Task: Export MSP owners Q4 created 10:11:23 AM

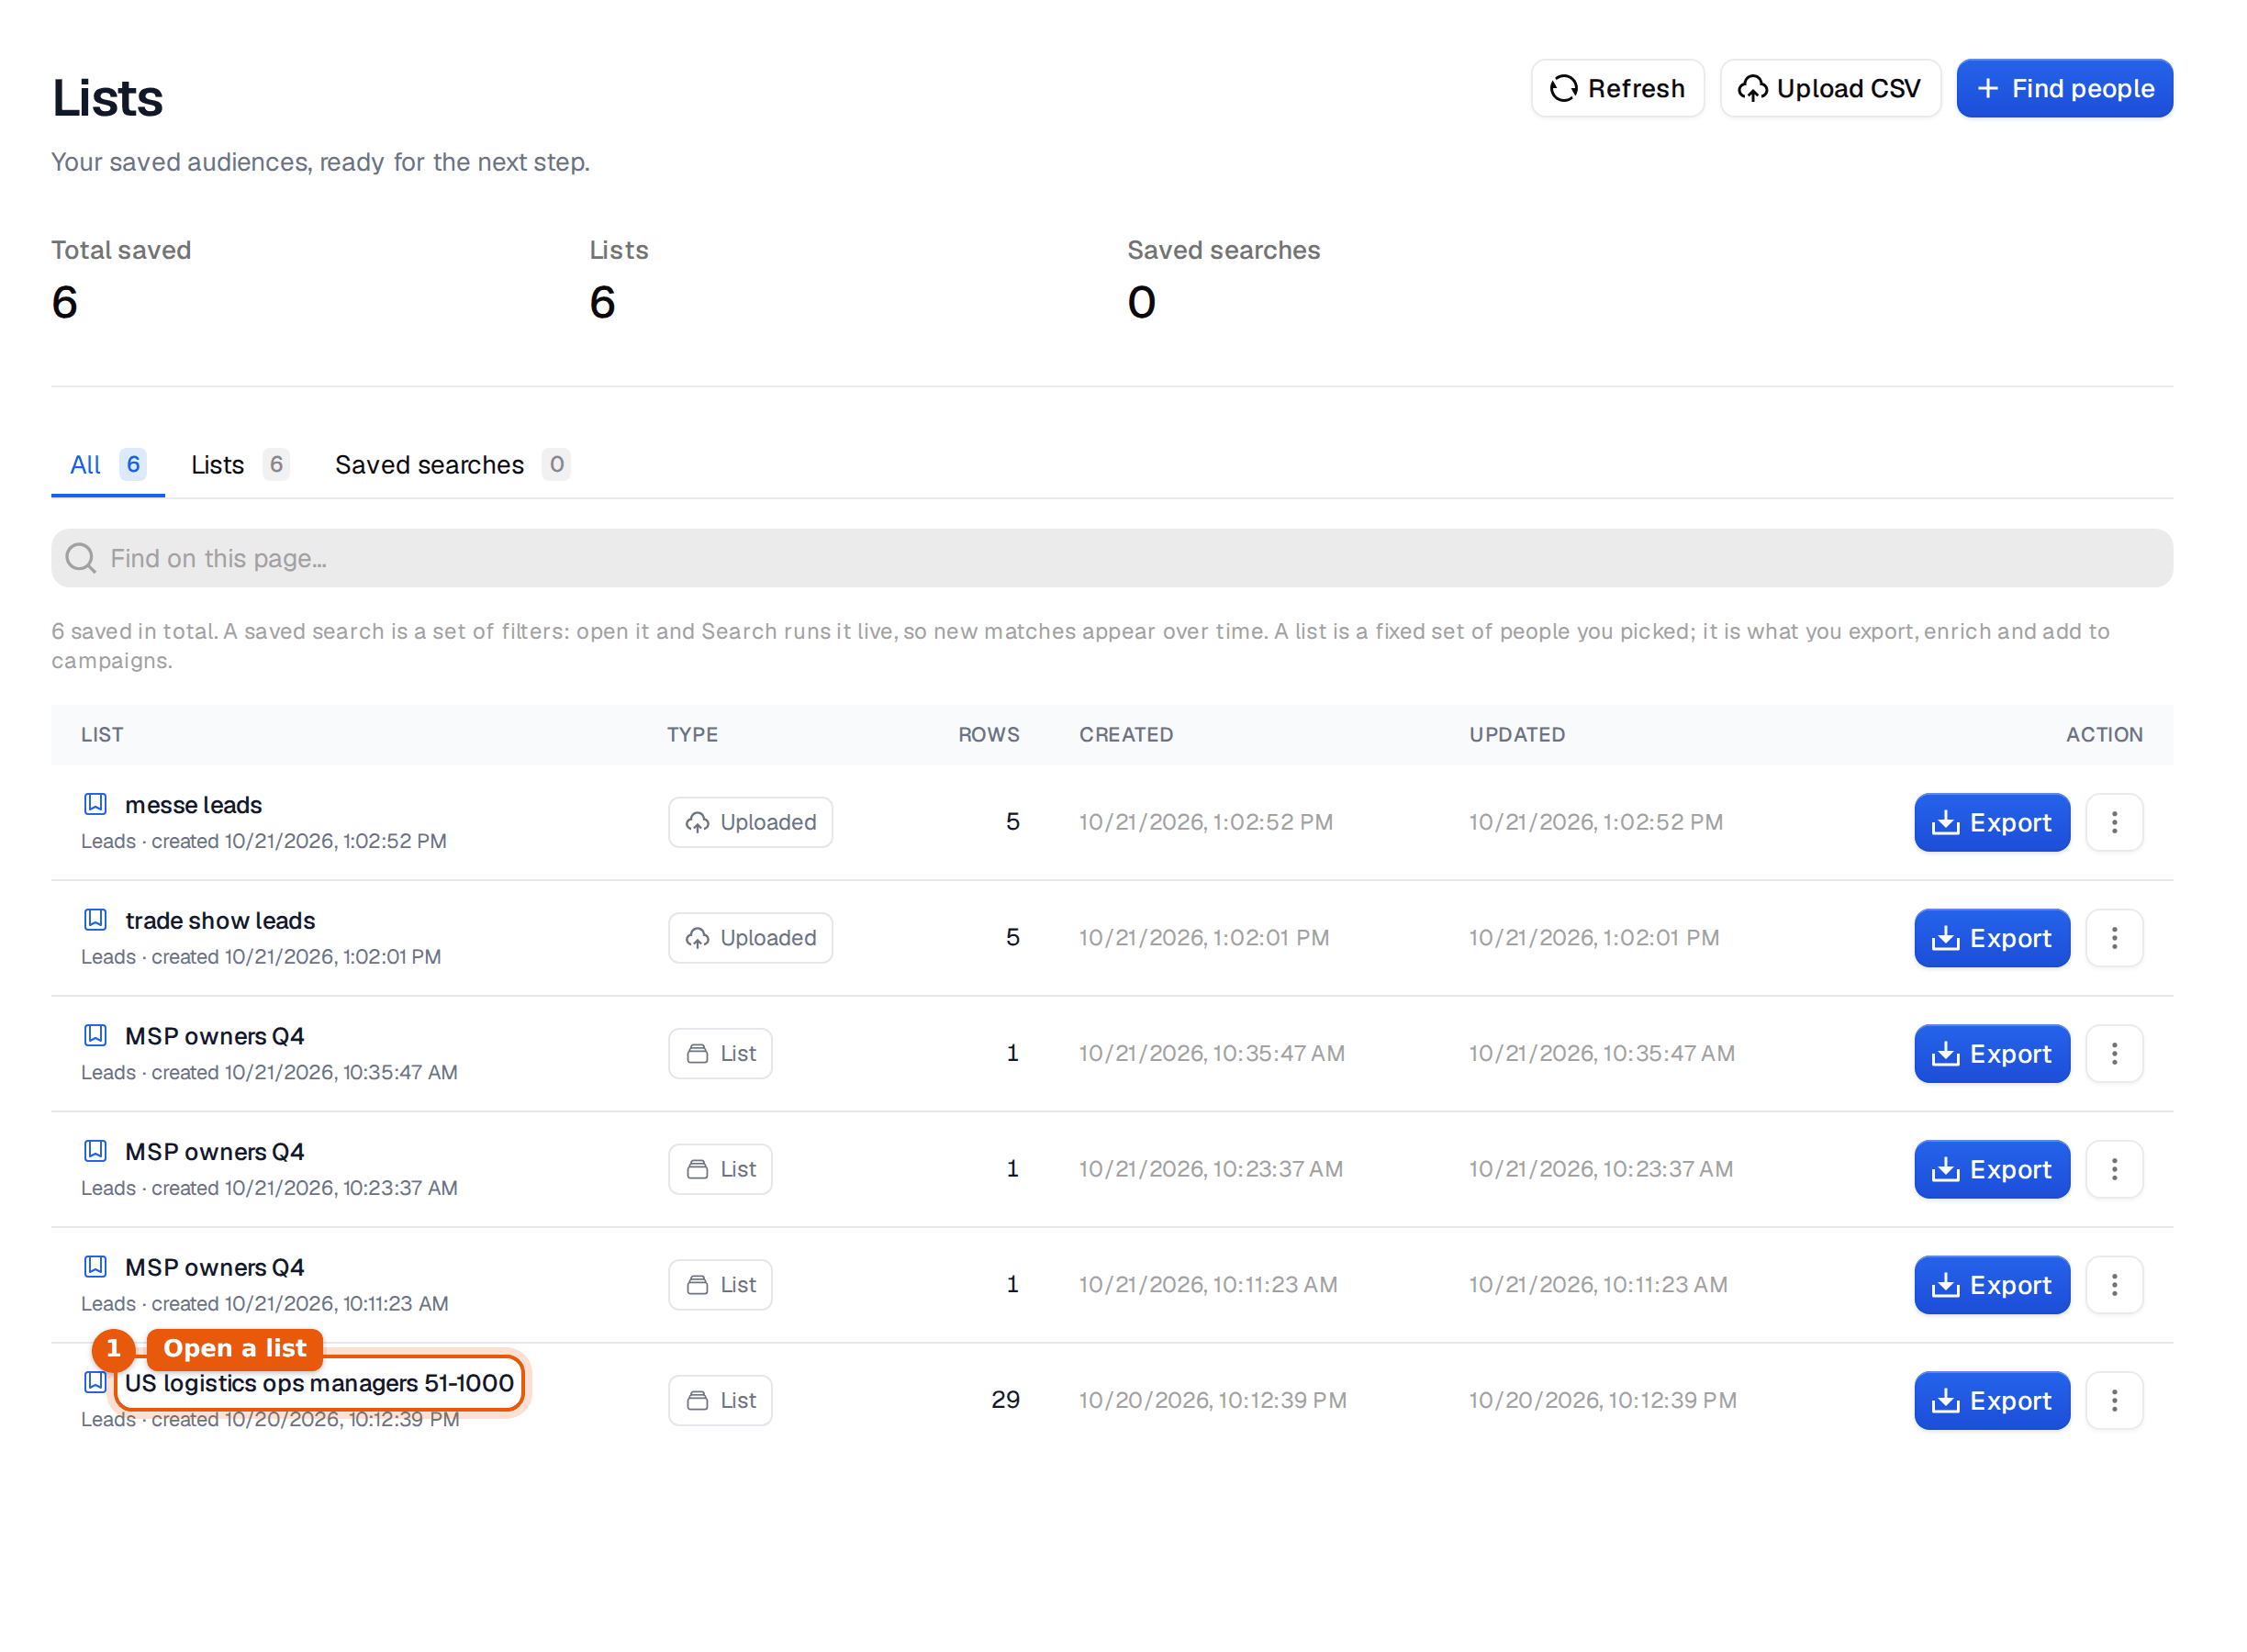Action: pyautogui.click(x=1991, y=1285)
